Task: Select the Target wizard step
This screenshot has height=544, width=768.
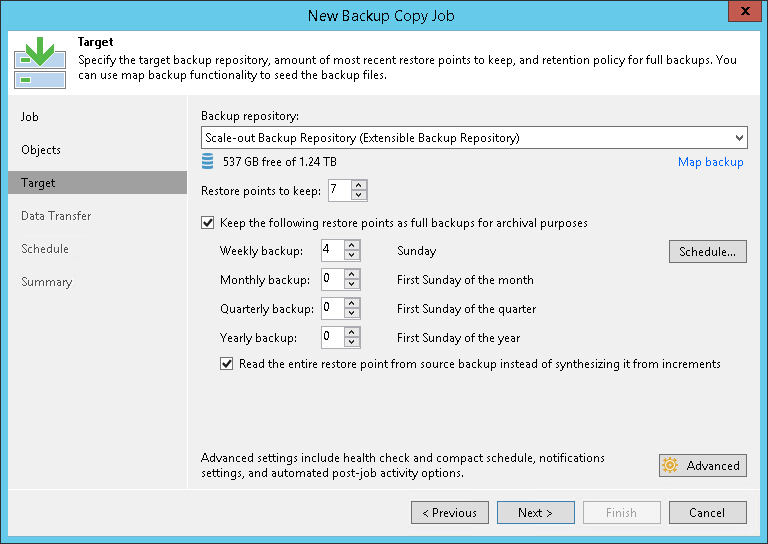Action: click(x=39, y=183)
